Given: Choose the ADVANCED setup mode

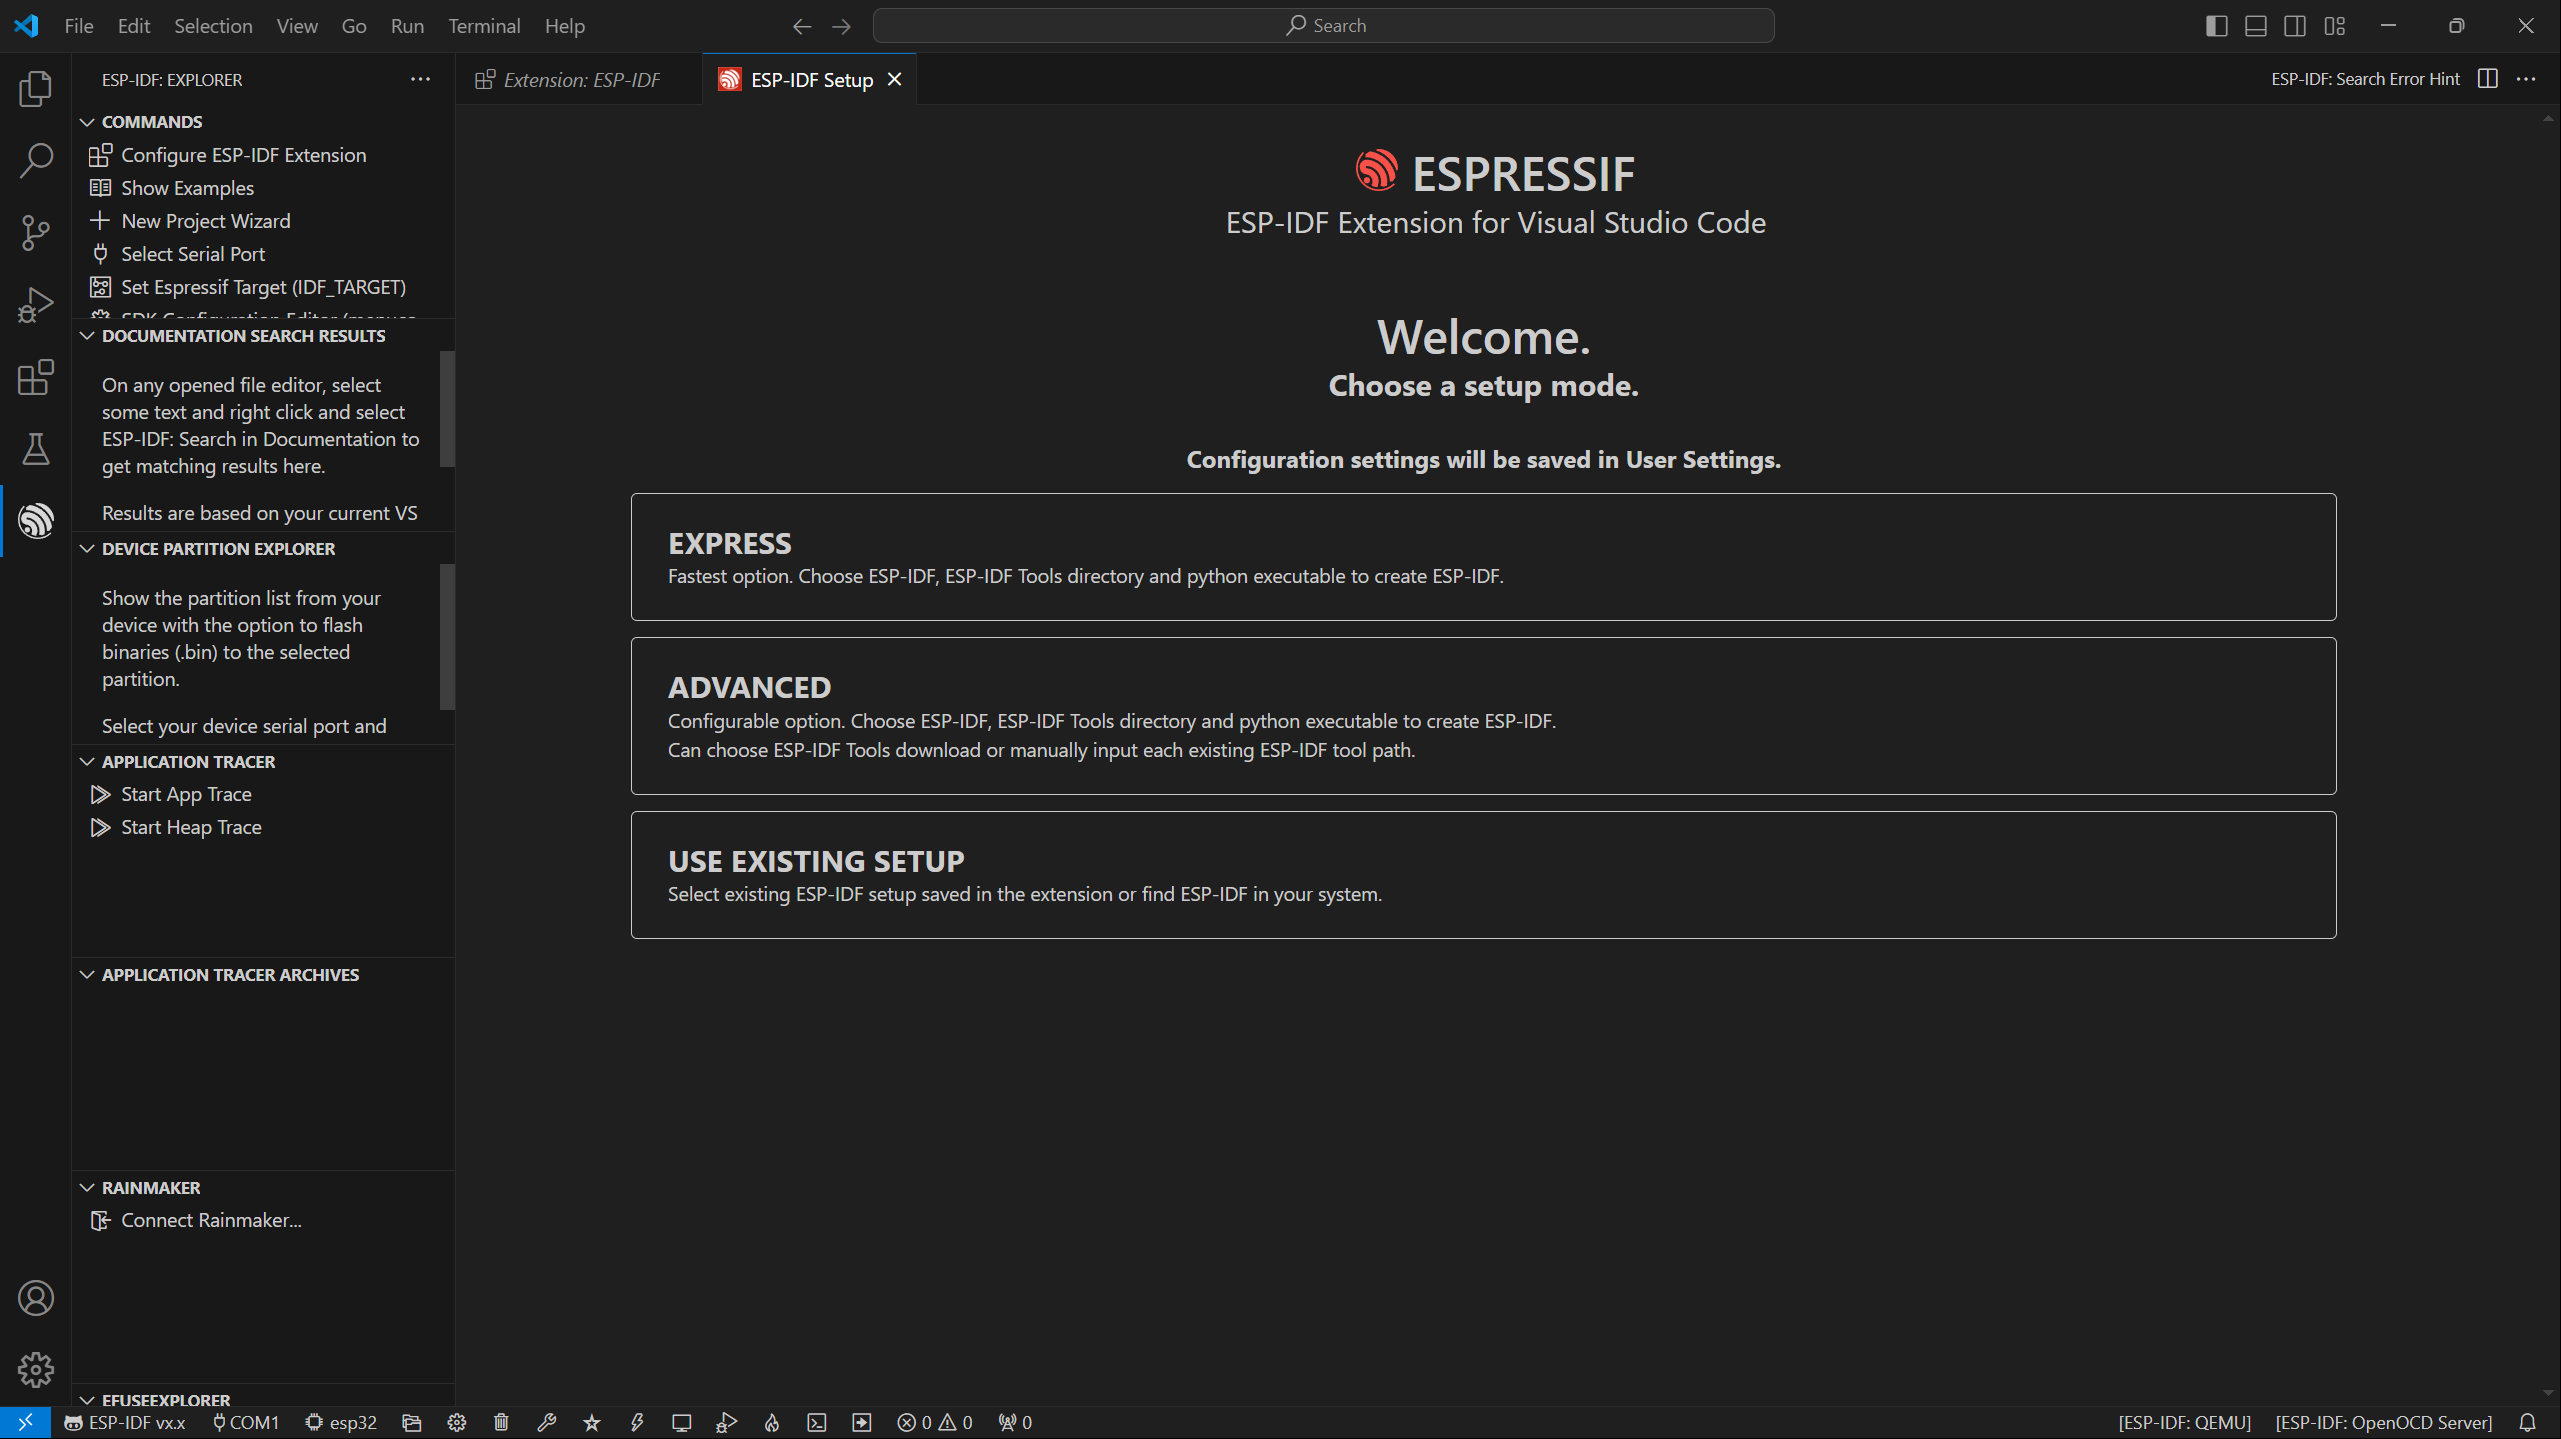Looking at the screenshot, I should tap(1483, 716).
